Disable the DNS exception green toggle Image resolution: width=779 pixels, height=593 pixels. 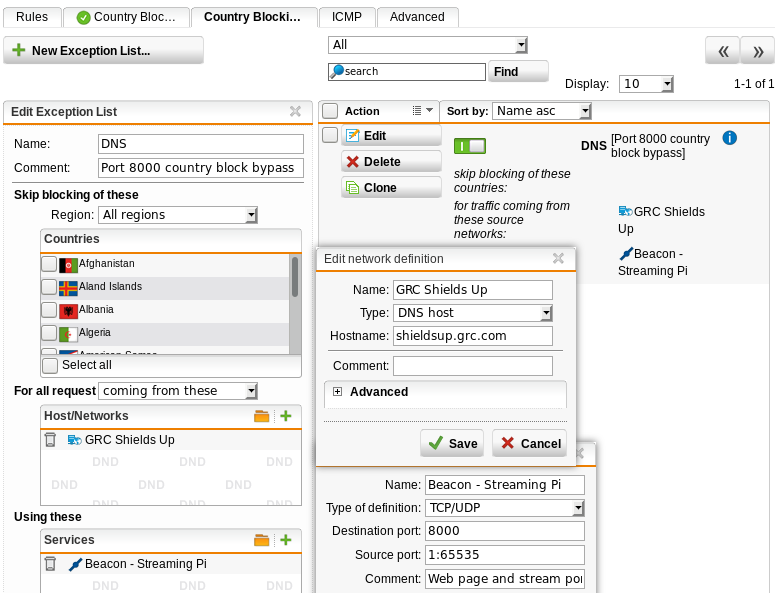coord(469,146)
